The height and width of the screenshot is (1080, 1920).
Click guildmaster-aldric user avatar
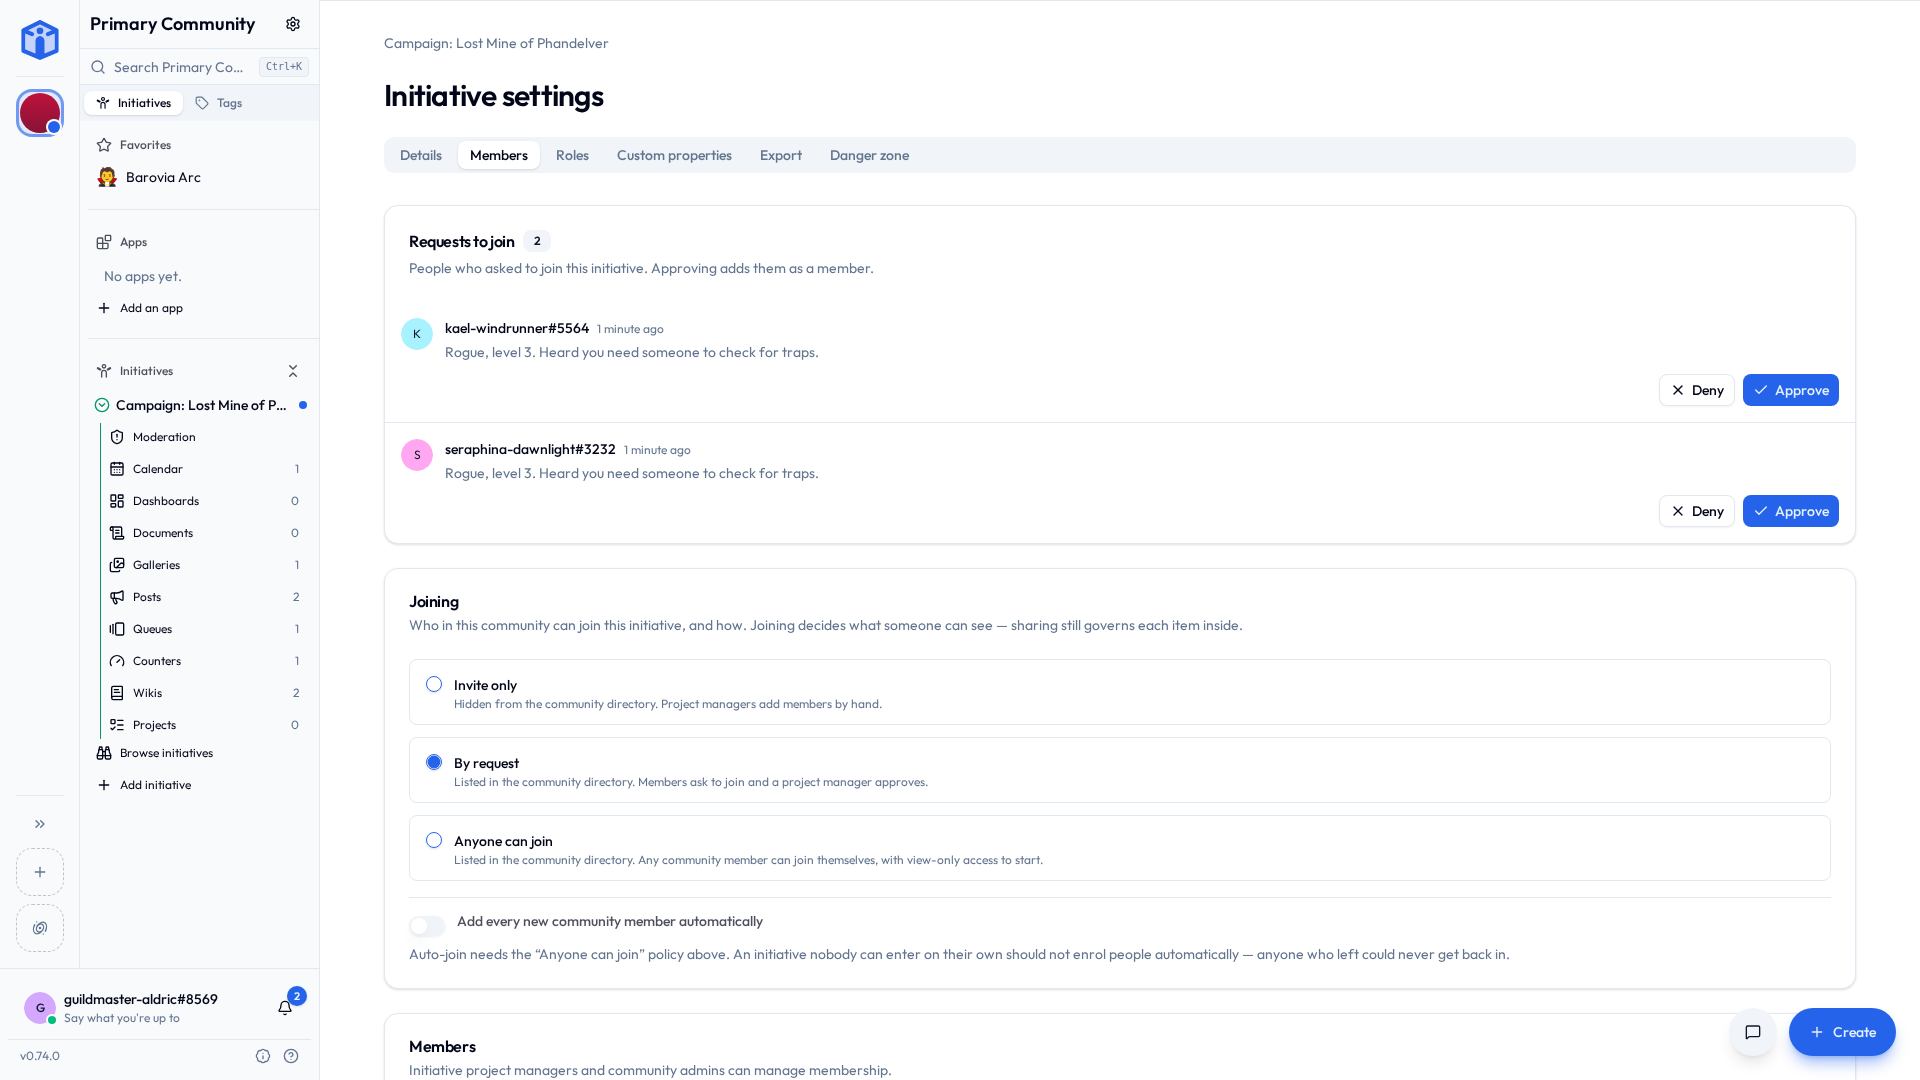point(40,1007)
